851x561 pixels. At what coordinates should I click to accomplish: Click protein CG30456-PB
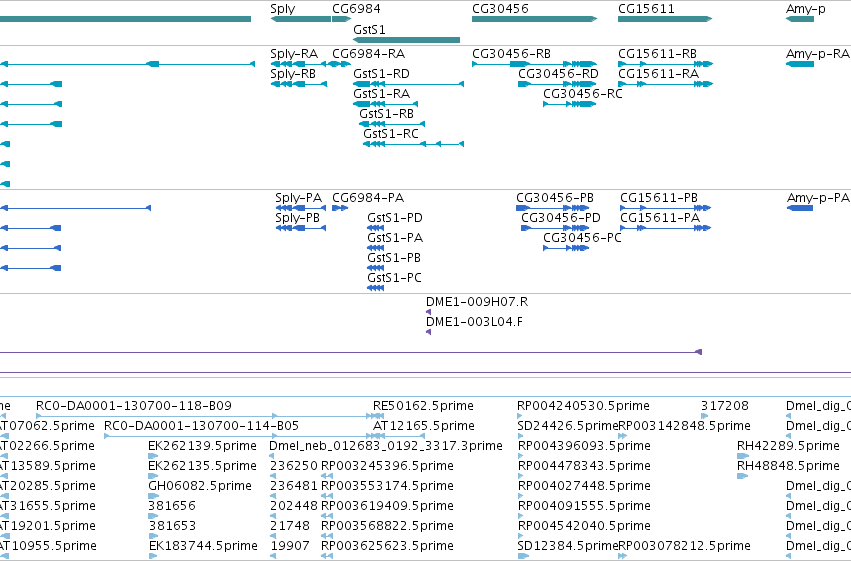[555, 198]
